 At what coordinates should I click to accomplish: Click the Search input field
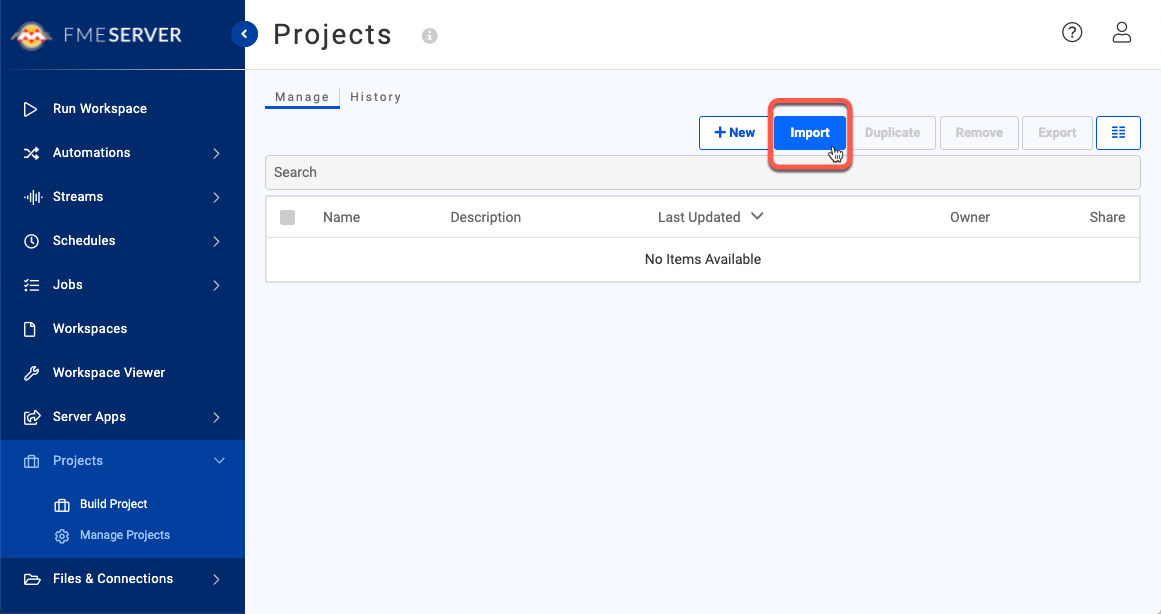coord(702,172)
